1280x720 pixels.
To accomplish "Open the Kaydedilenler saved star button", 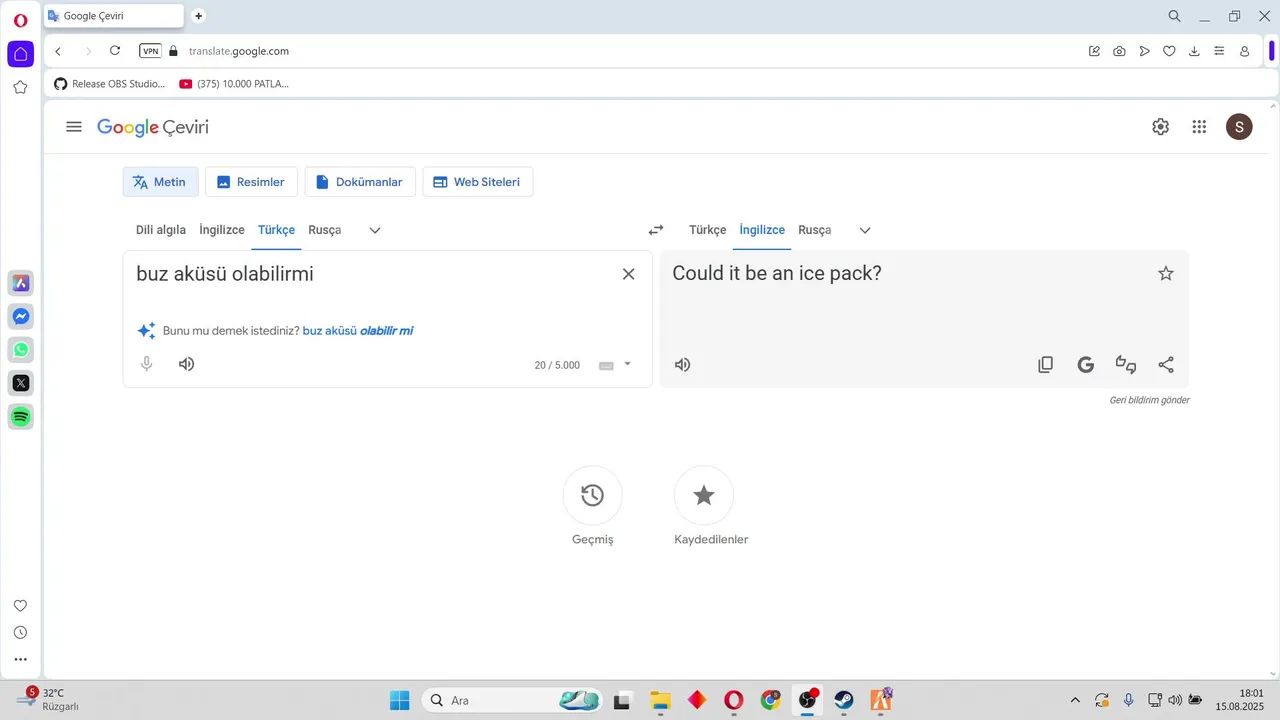I will (704, 495).
